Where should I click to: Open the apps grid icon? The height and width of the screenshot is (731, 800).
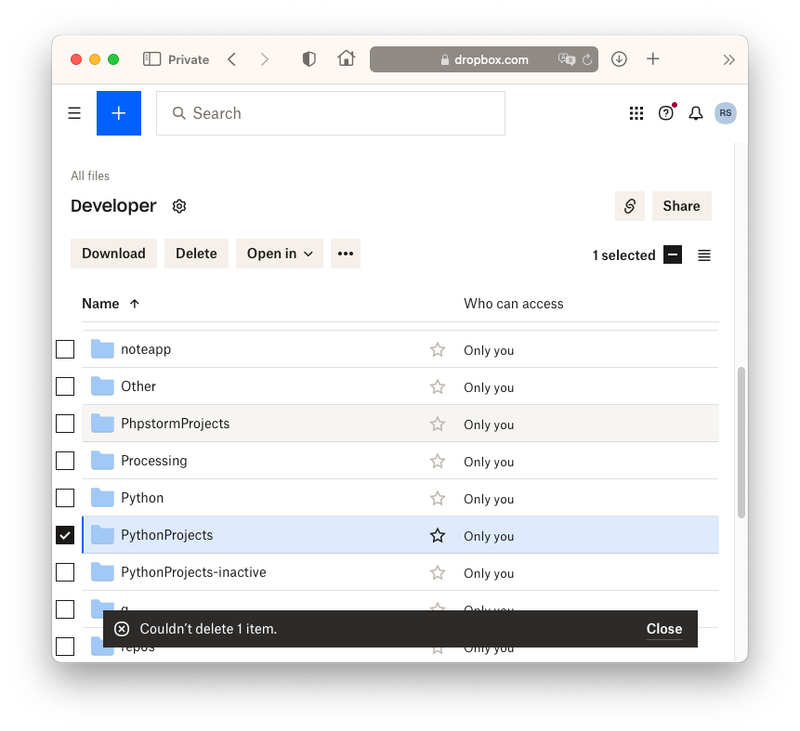[636, 113]
